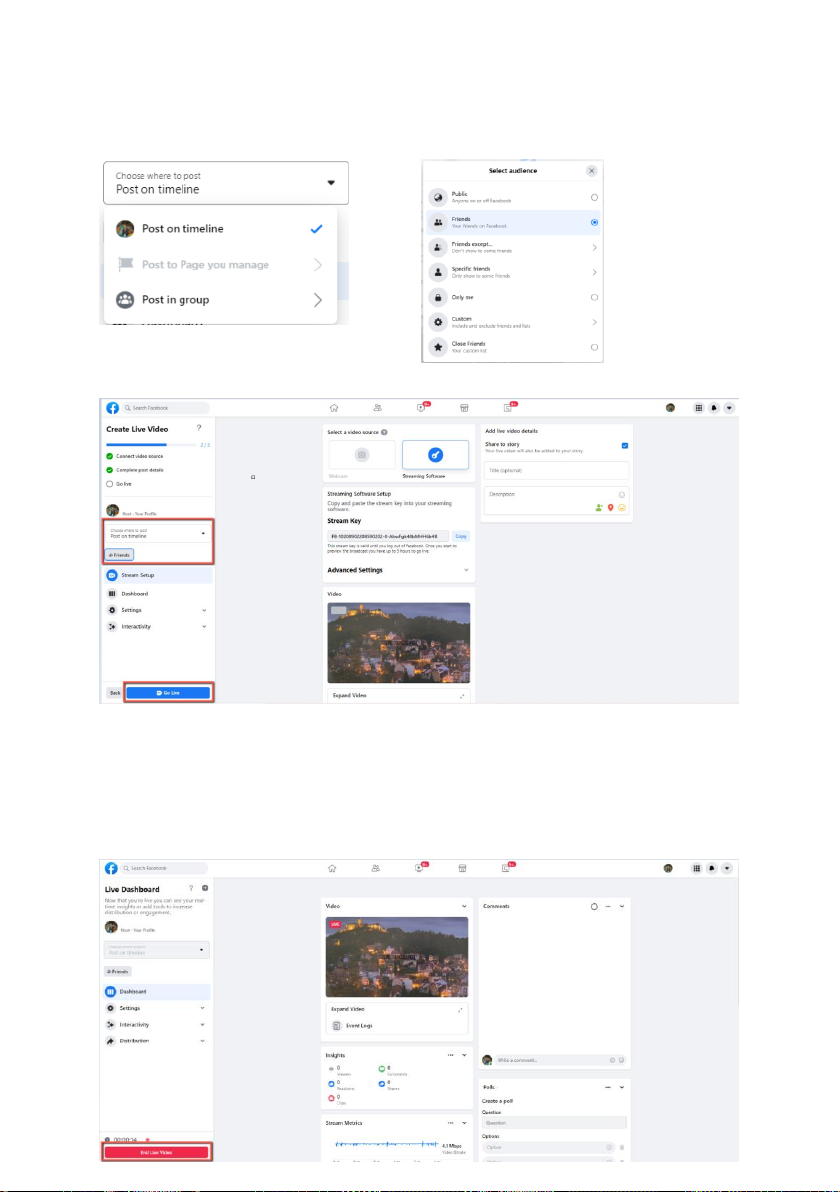
Task: Open Post on timeline dropdown in Create Live Video
Action: tap(157, 534)
